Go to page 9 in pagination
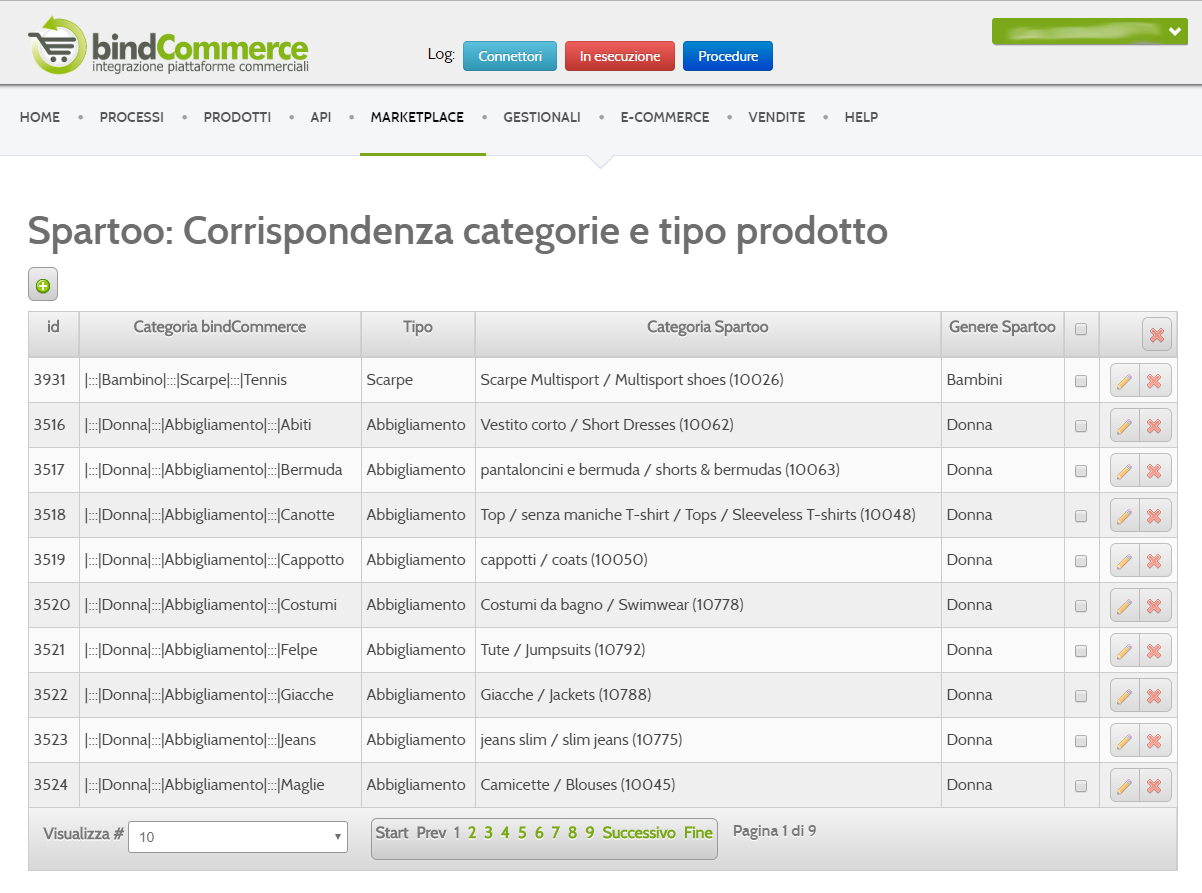This screenshot has height=893, width=1202. 590,832
